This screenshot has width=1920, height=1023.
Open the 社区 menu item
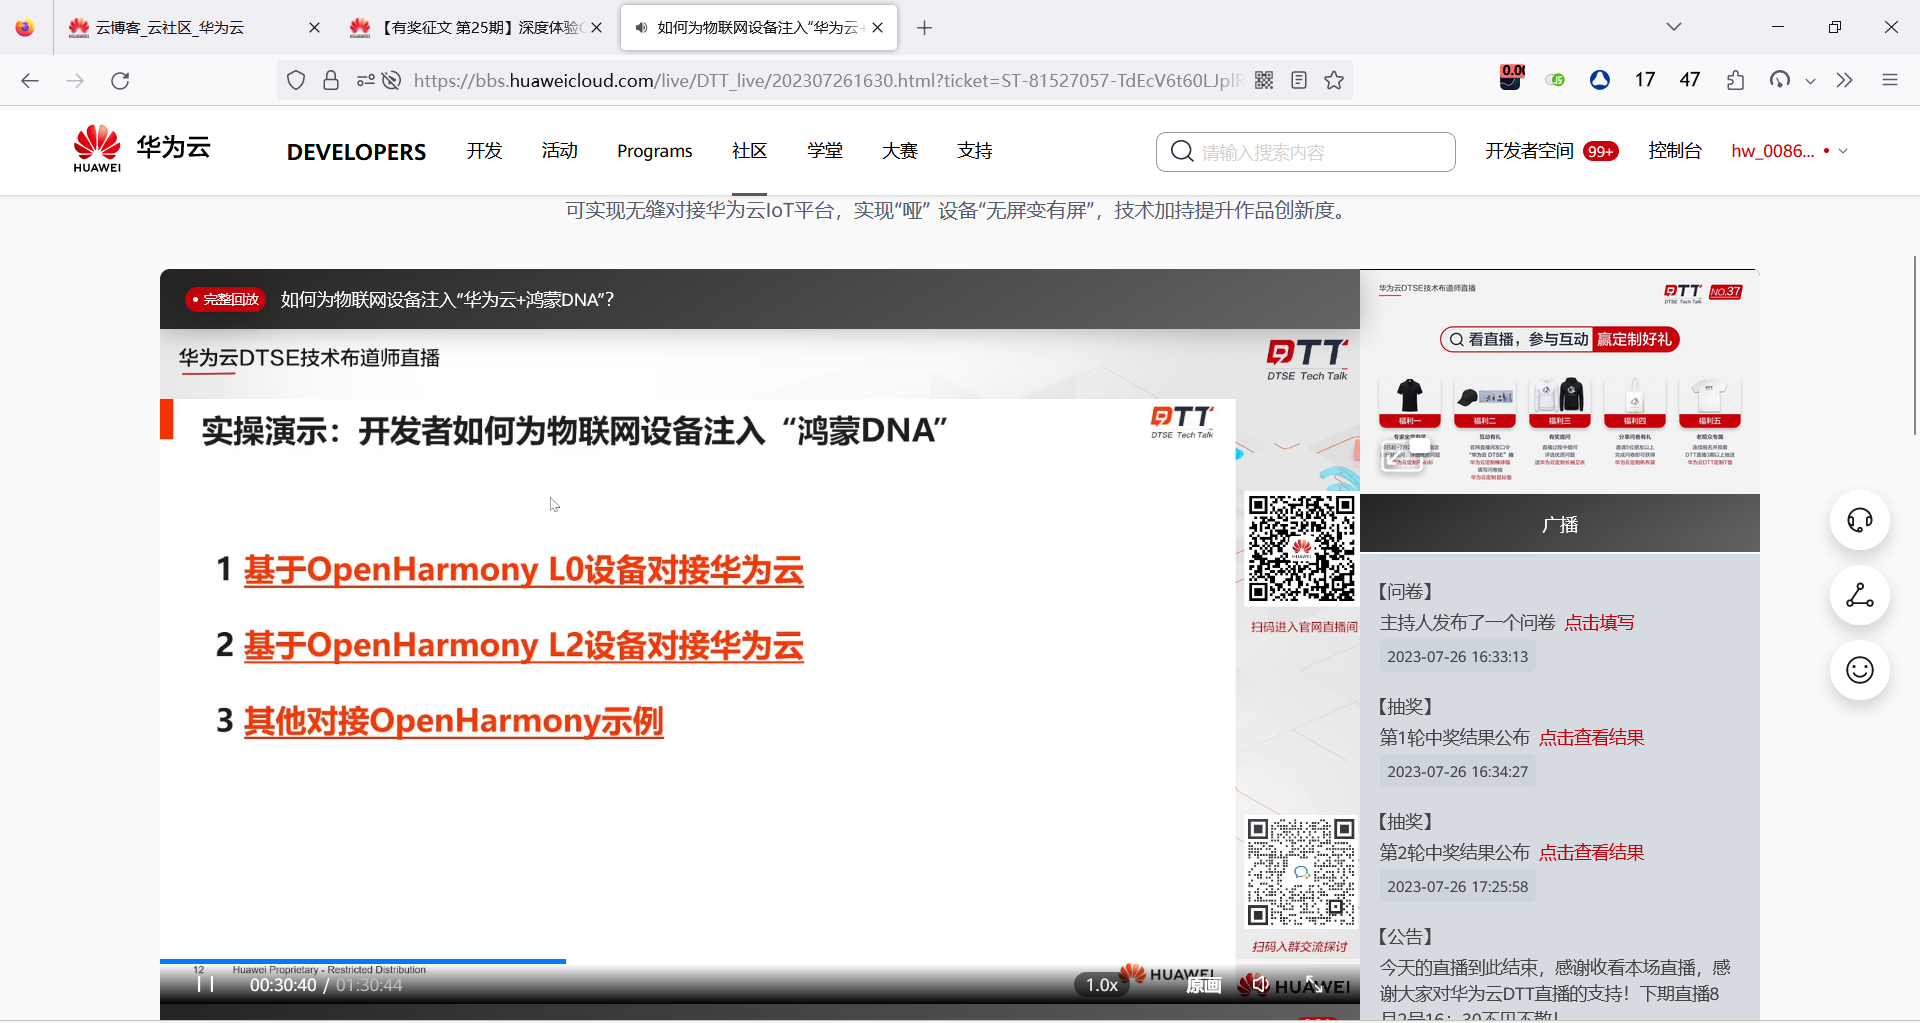[749, 151]
